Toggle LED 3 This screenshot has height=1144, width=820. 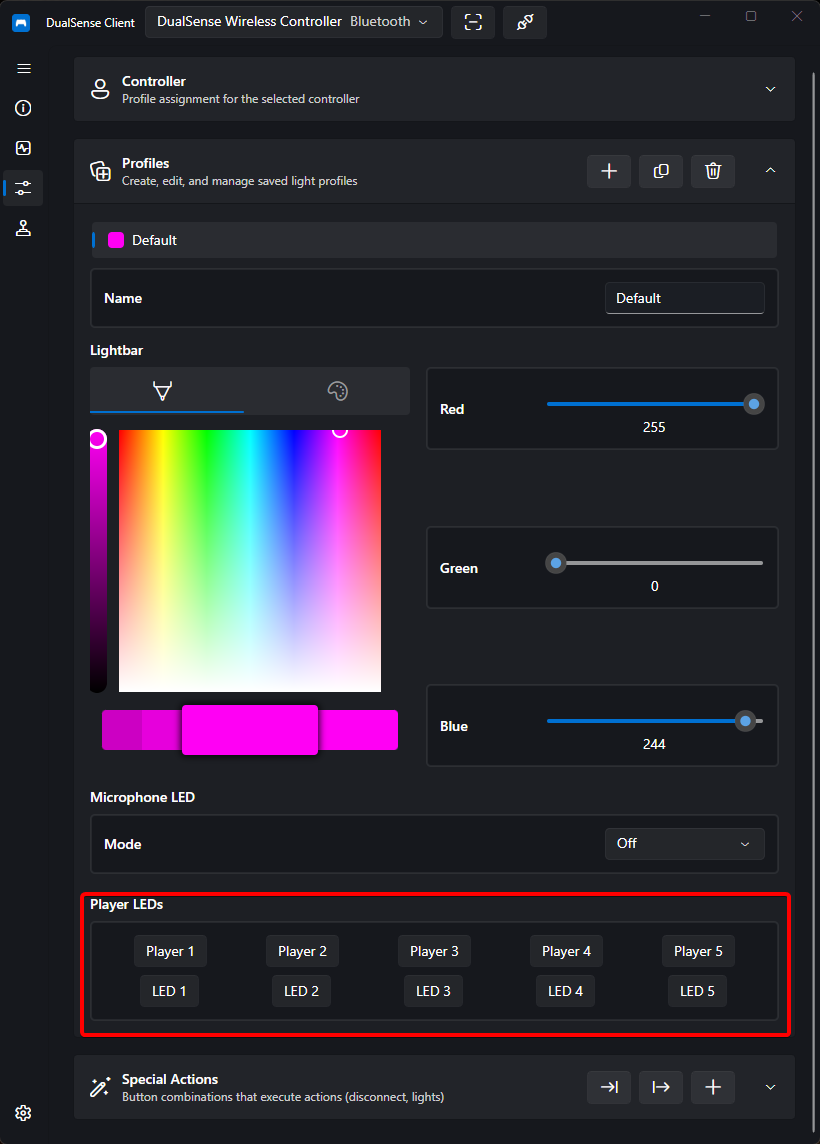point(433,991)
